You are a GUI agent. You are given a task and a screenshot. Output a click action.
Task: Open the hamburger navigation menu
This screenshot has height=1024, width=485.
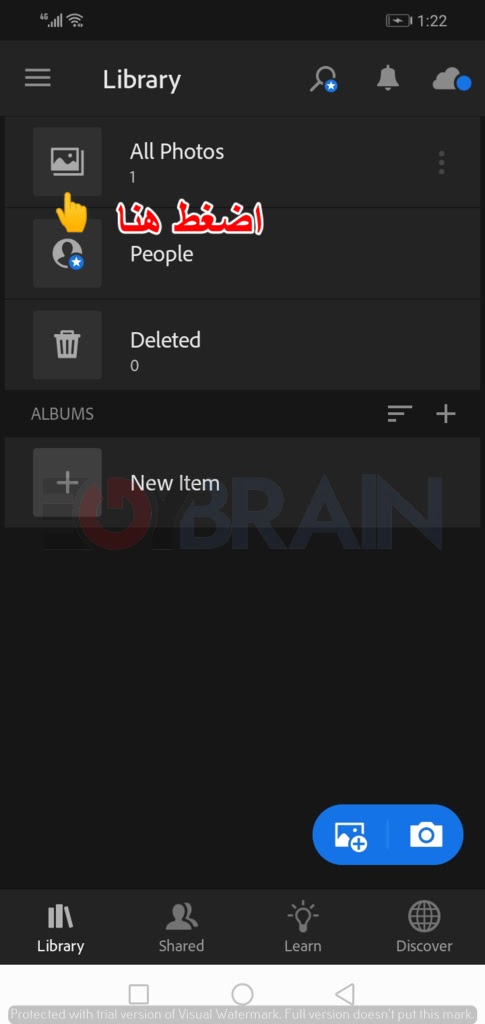(38, 78)
